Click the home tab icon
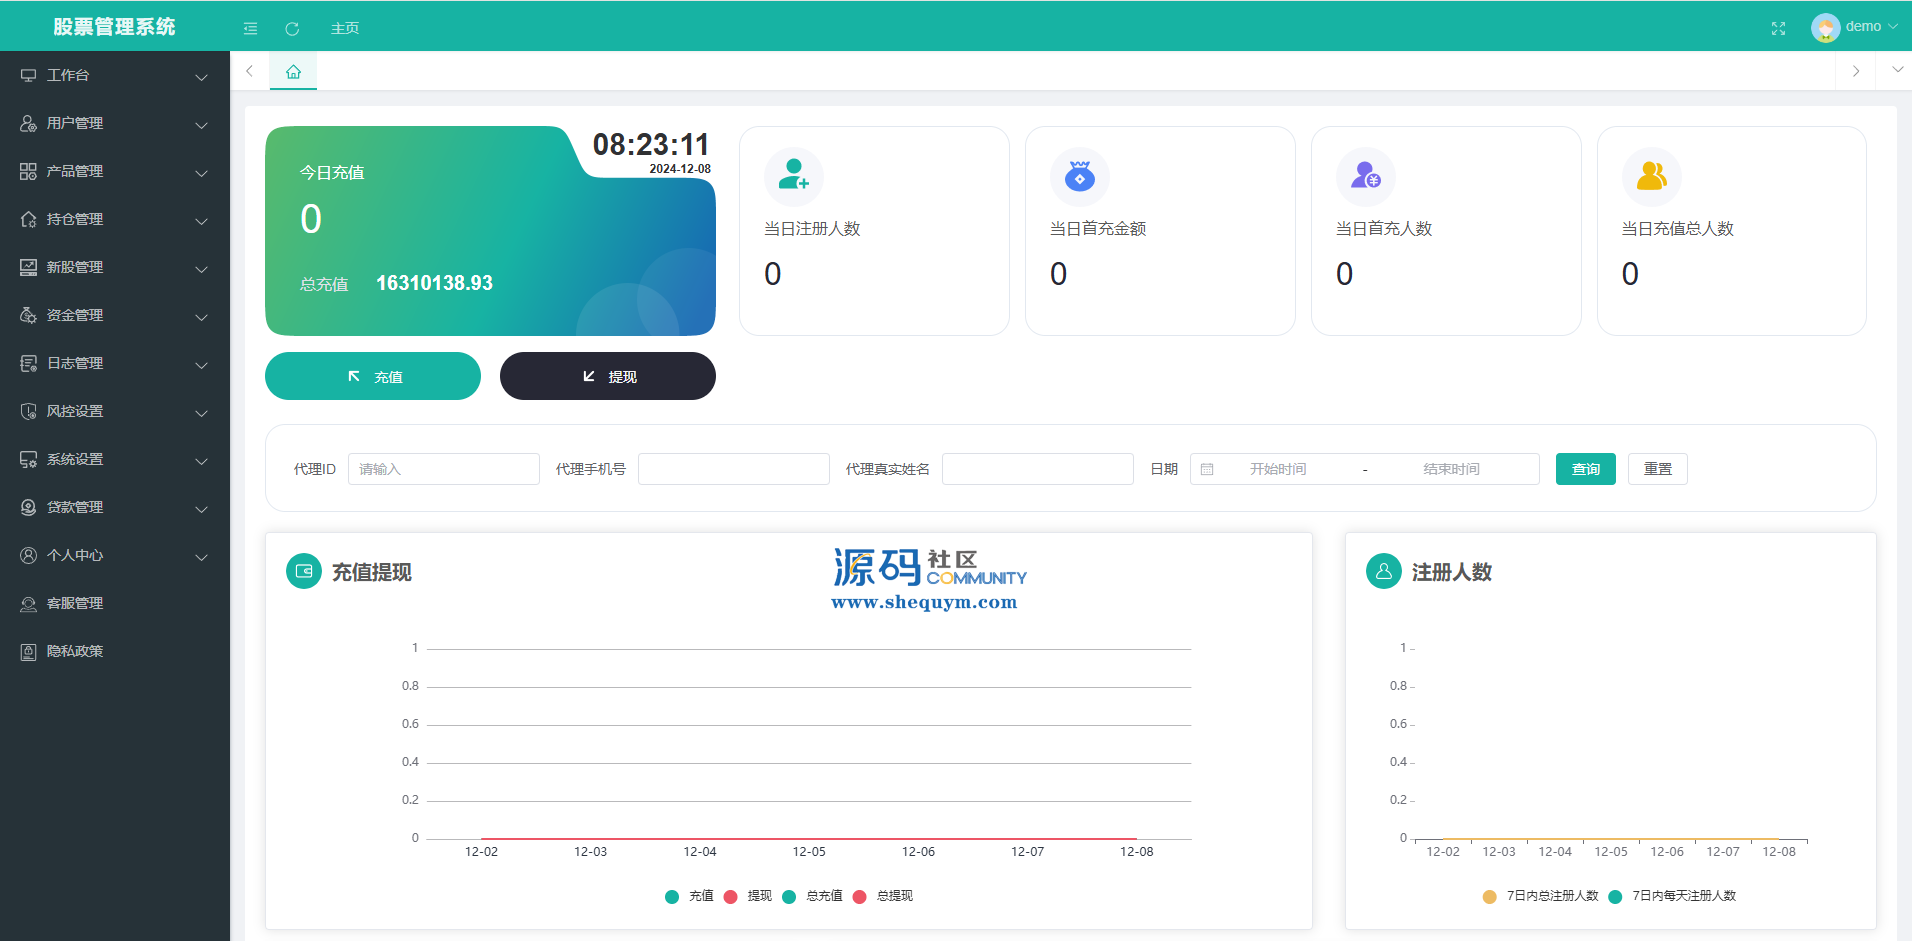 pyautogui.click(x=293, y=72)
